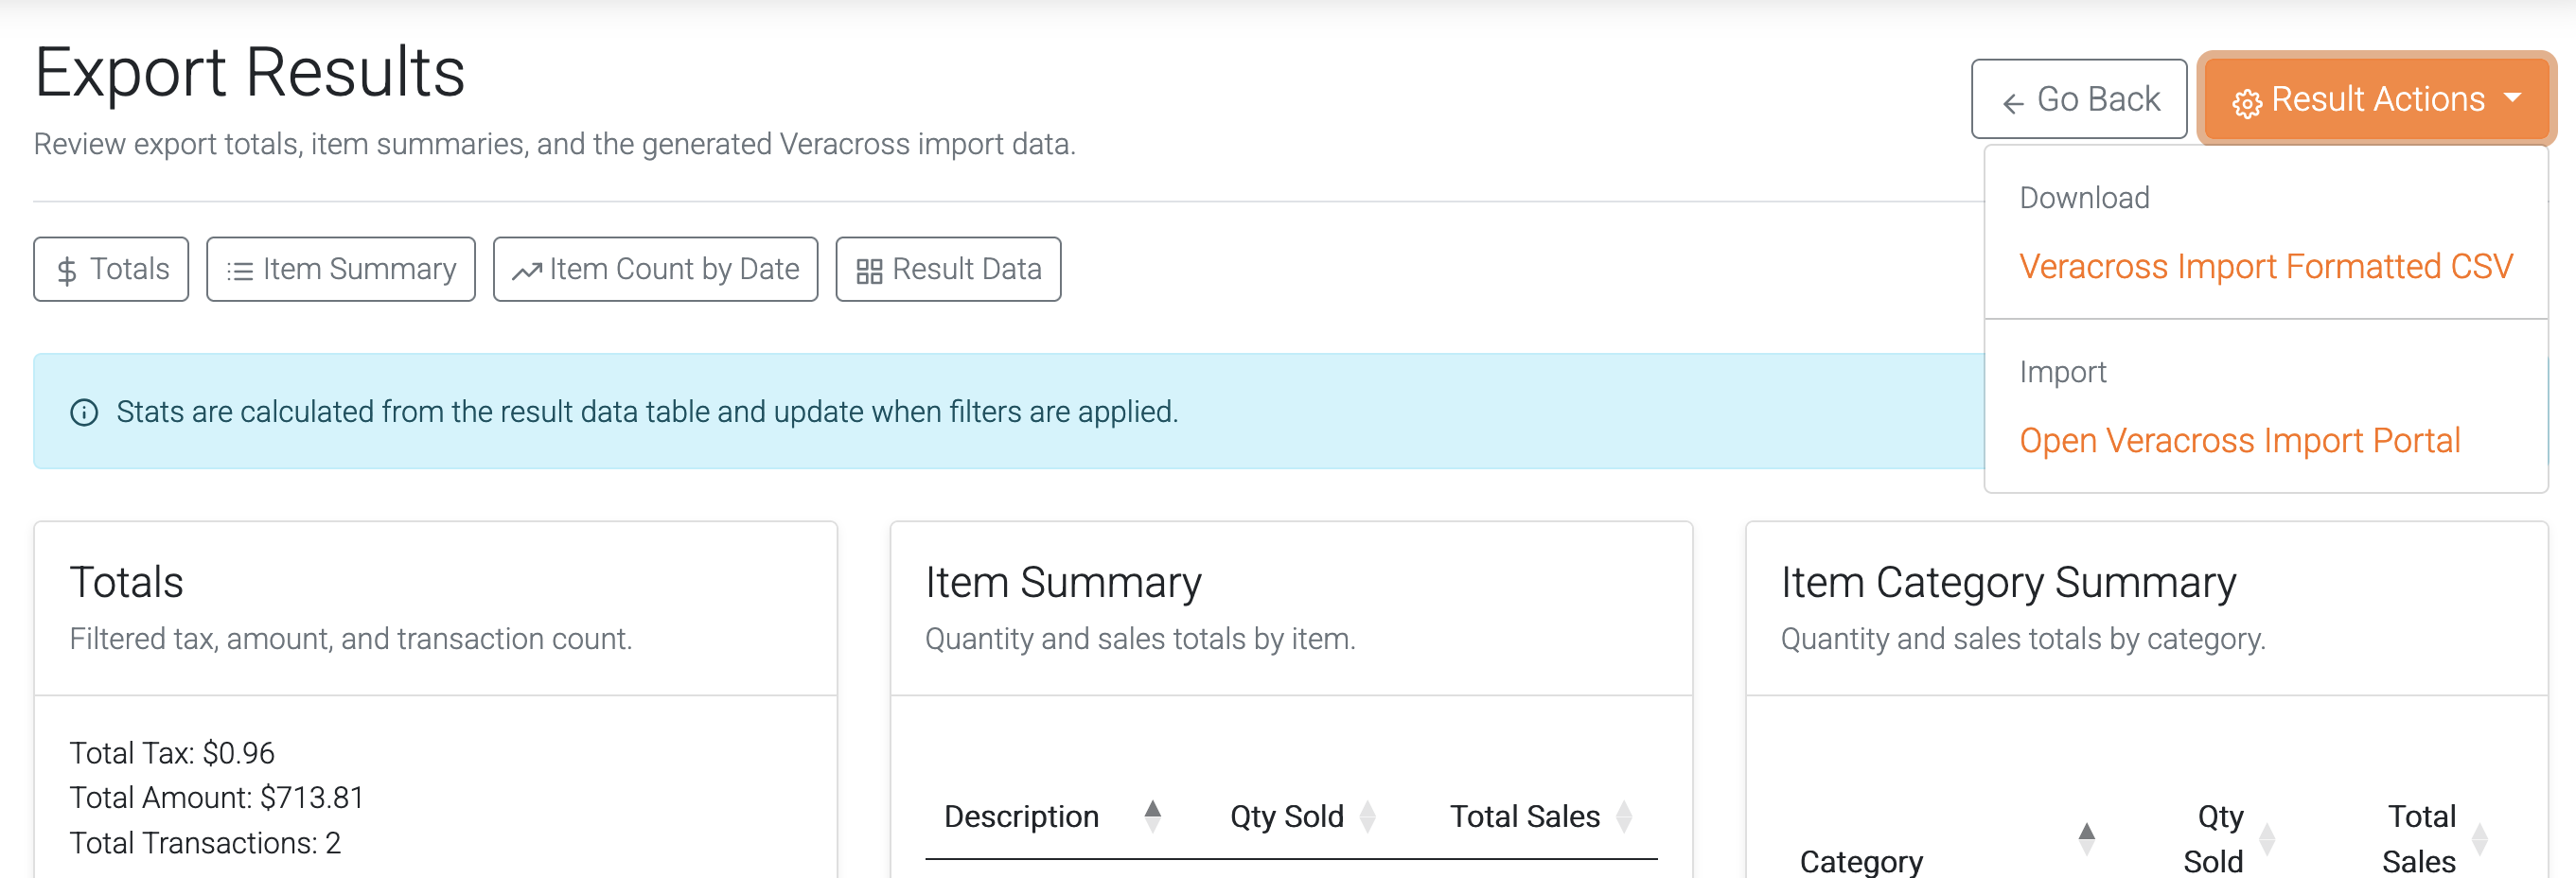Jump to Item Summary section button
2576x878 pixels.
point(341,269)
